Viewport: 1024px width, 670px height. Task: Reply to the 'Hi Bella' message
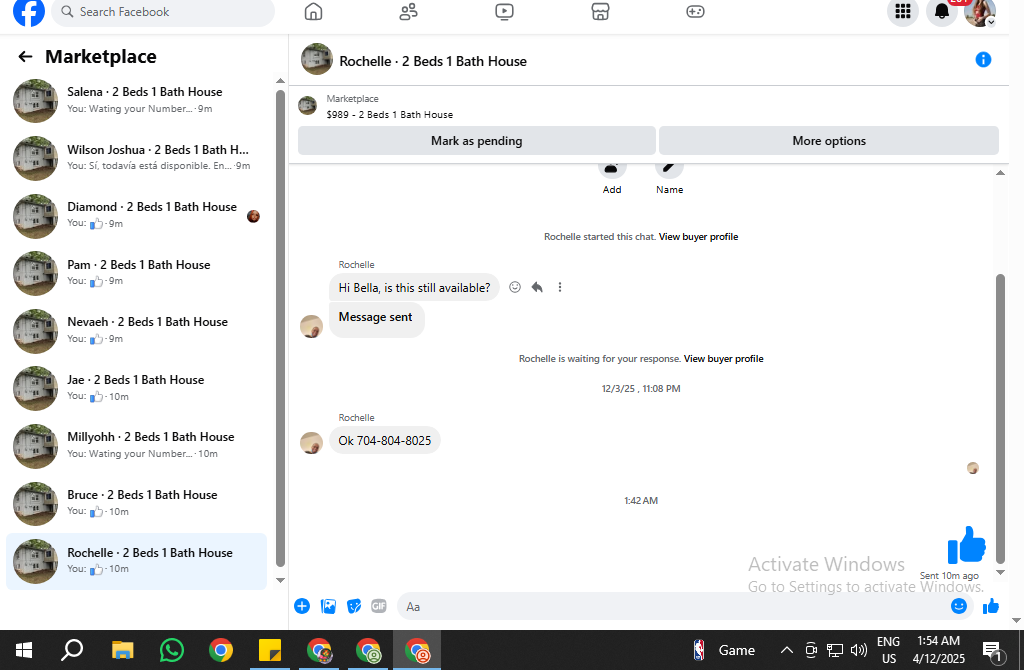tap(537, 287)
